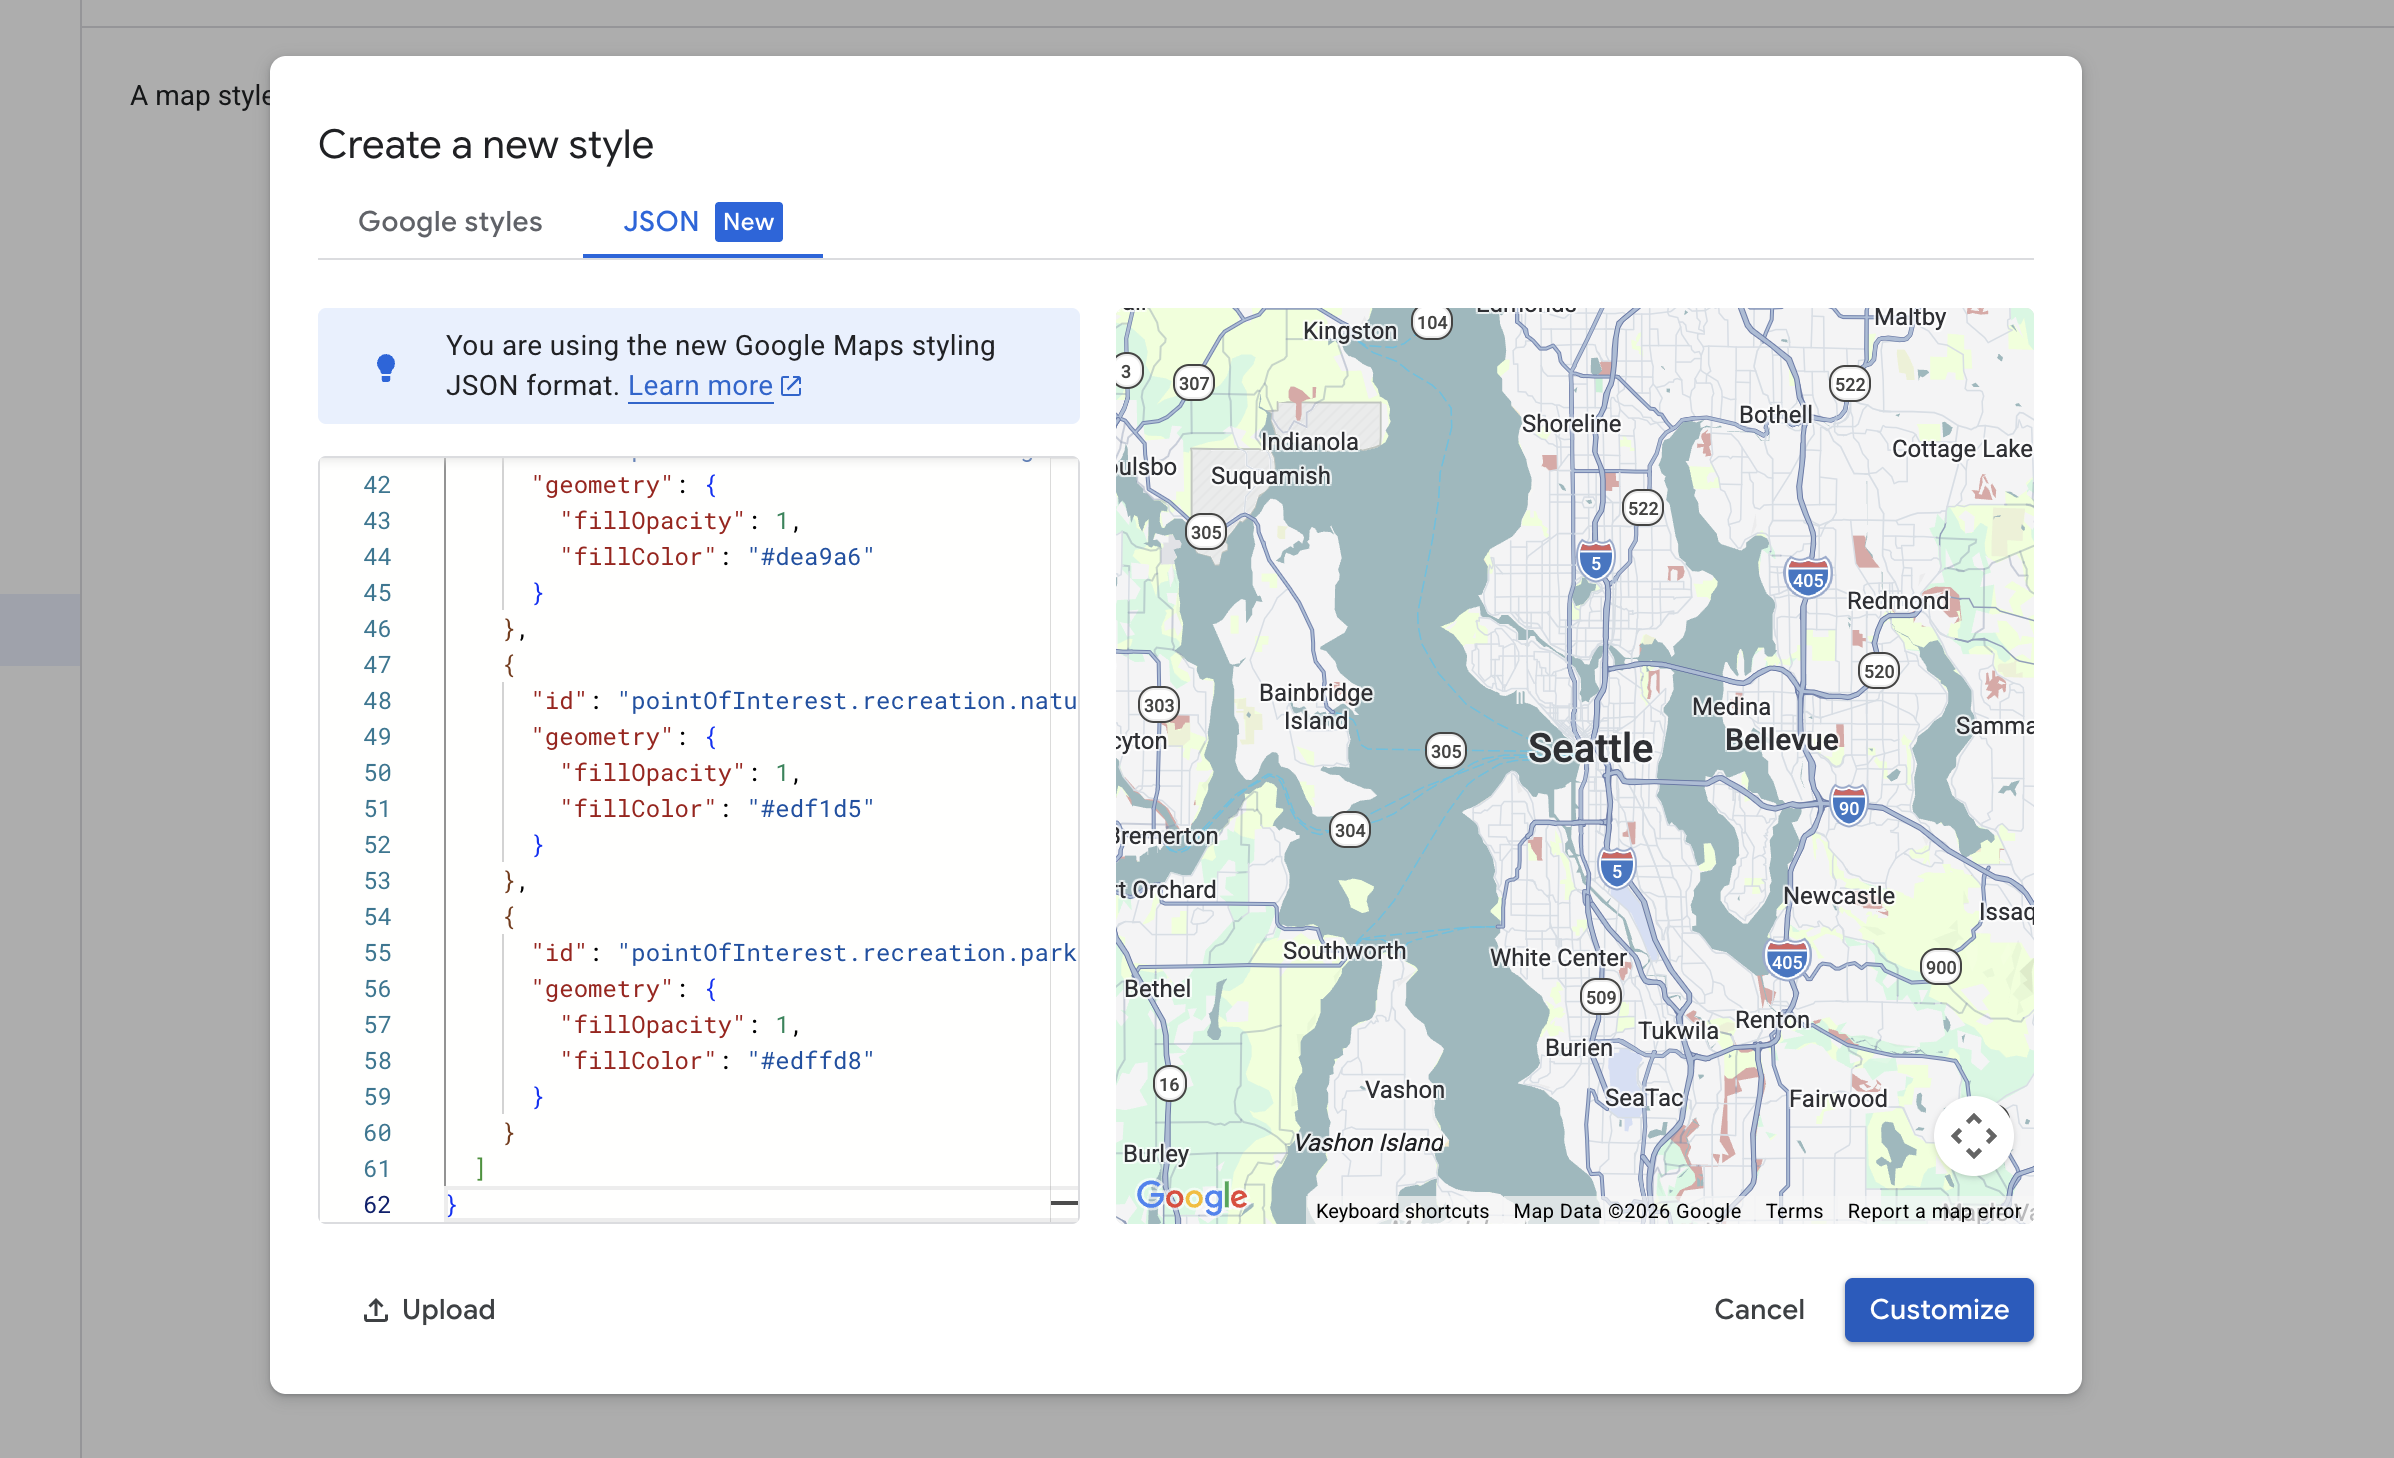Click the Interstate 90 shield on map
The image size is (2394, 1458).
coord(1848,807)
